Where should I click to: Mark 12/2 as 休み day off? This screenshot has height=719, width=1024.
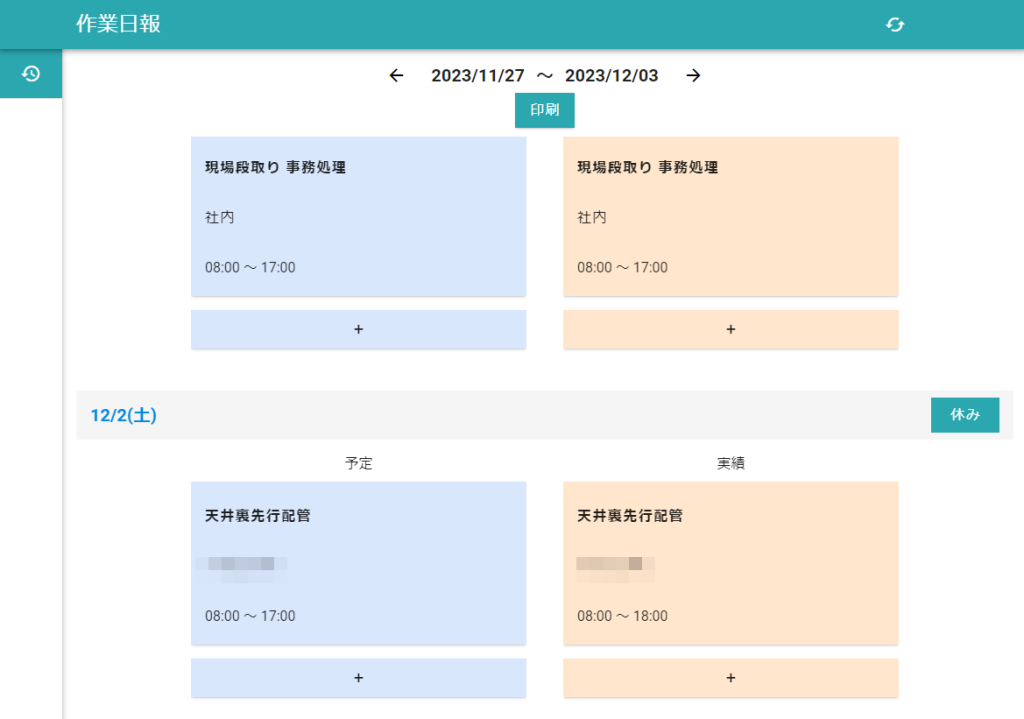964,415
